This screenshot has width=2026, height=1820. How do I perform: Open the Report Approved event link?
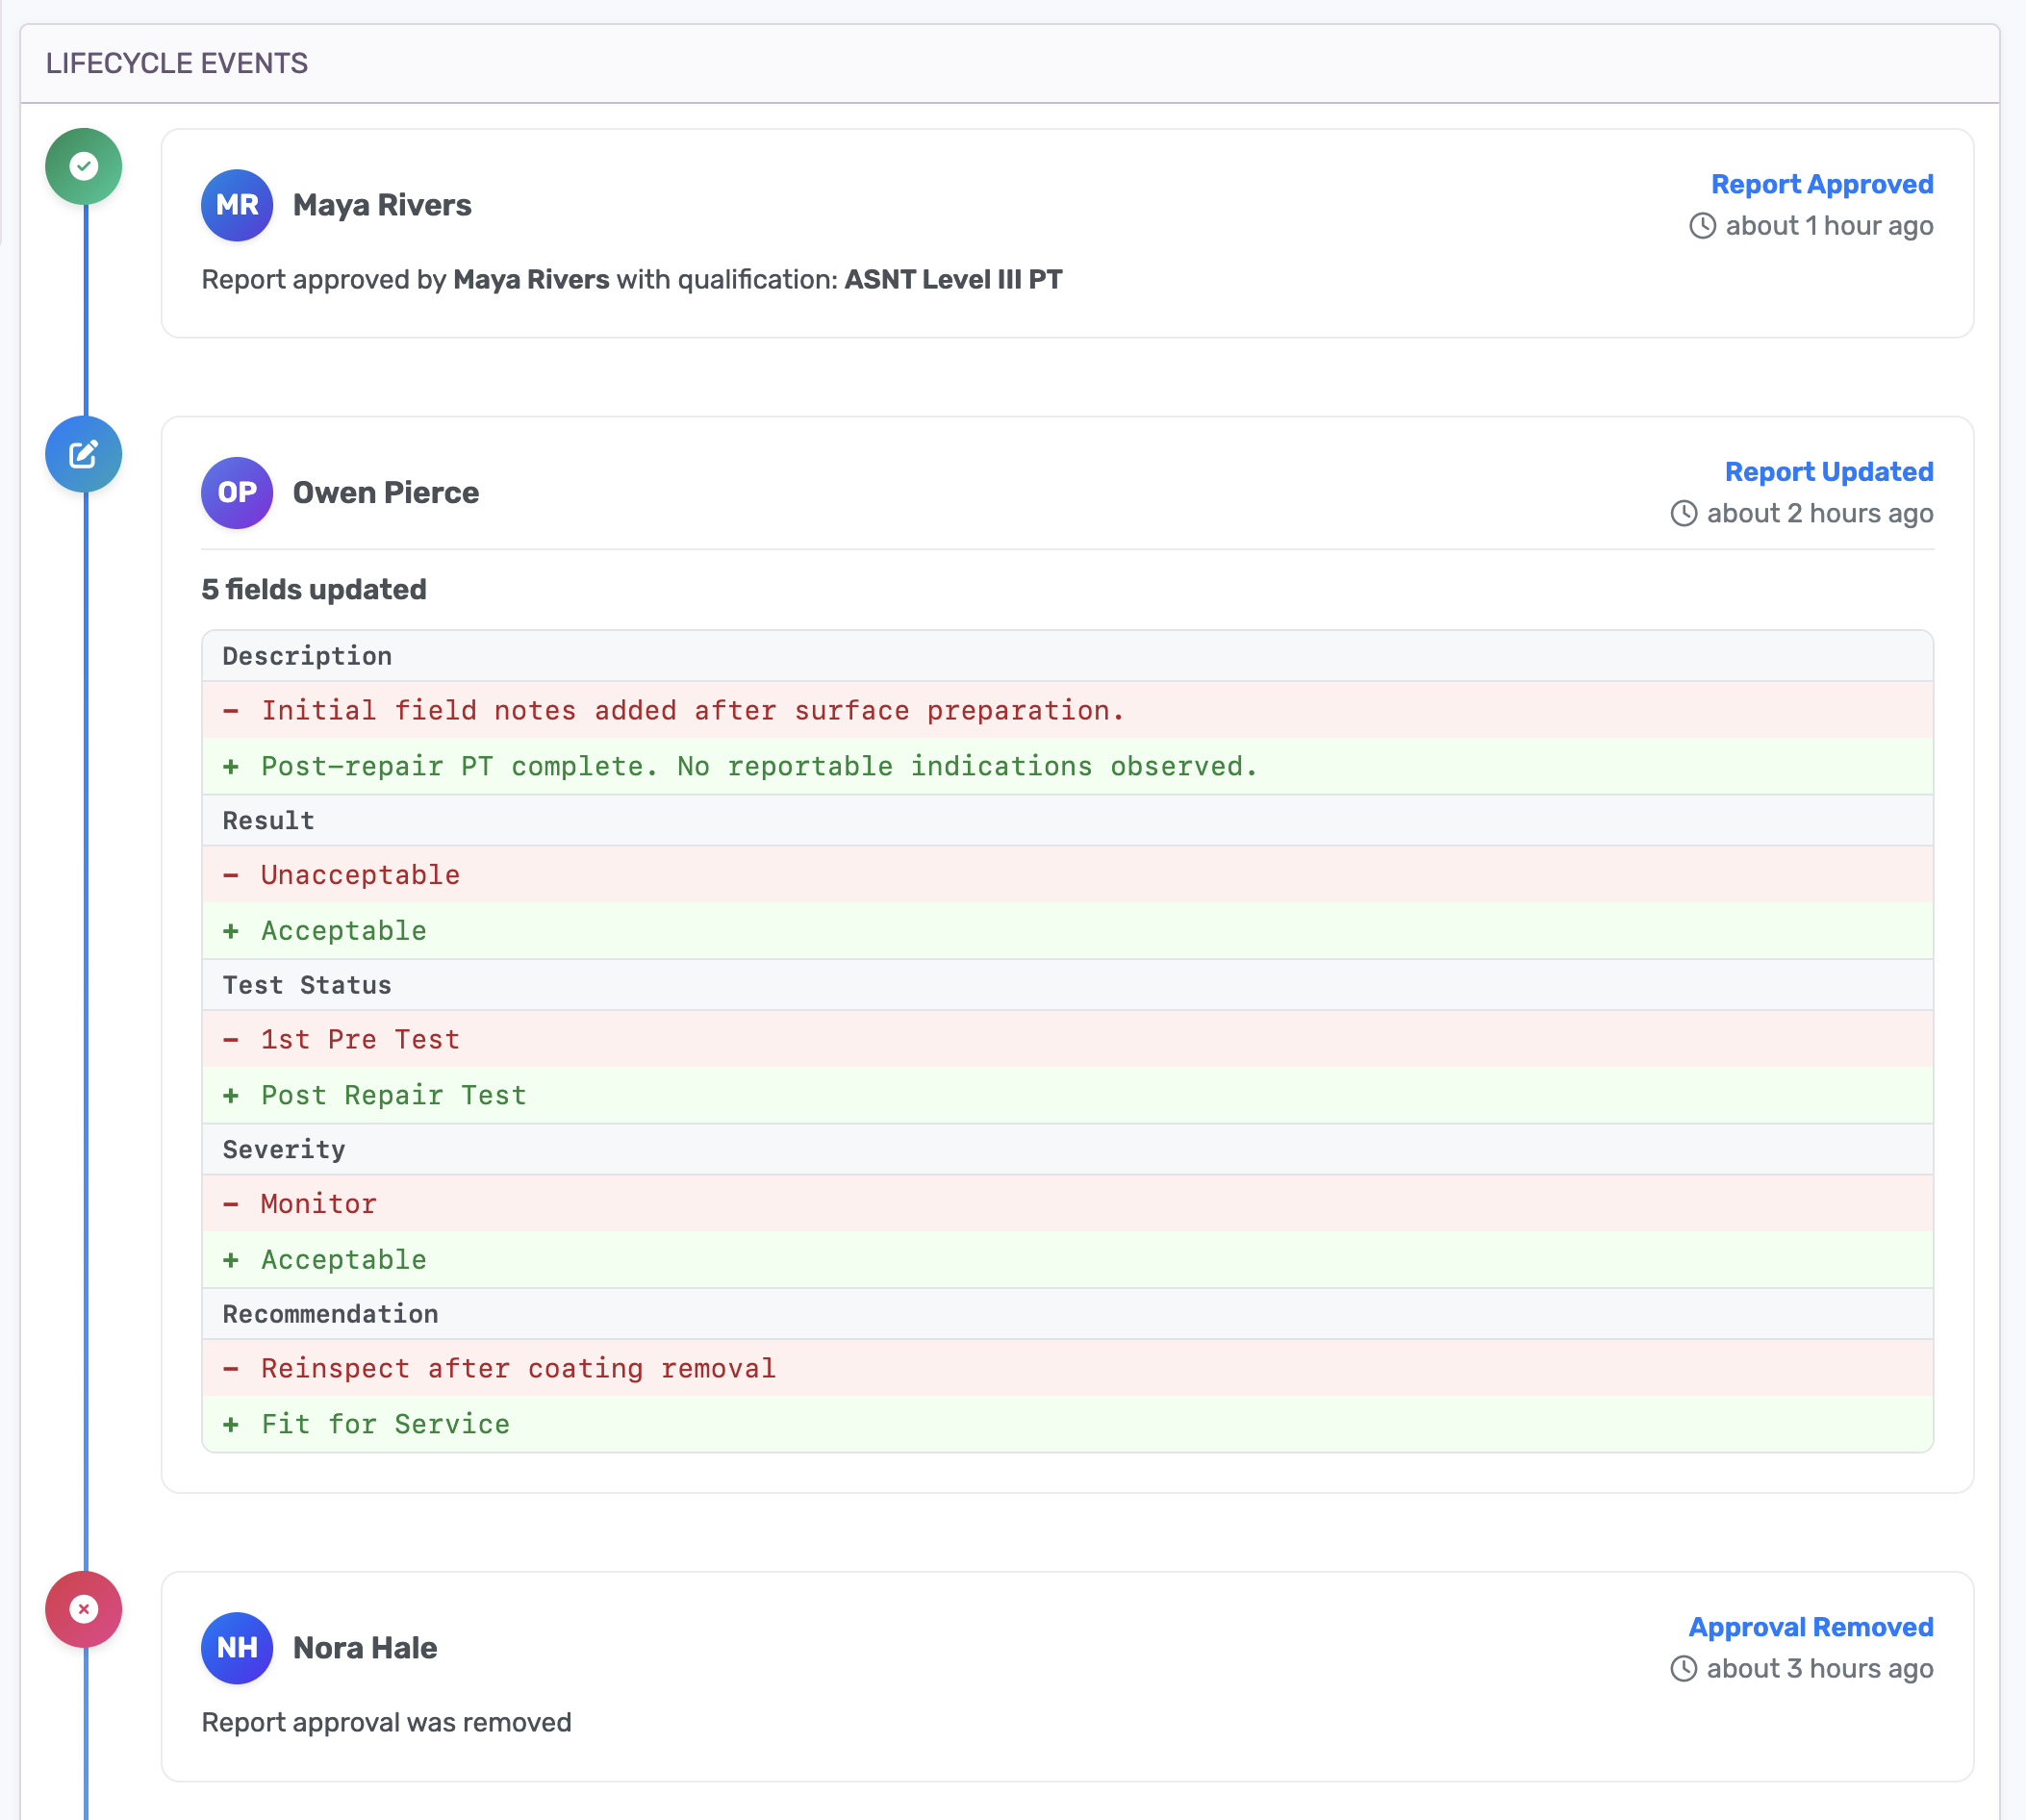pyautogui.click(x=1822, y=184)
